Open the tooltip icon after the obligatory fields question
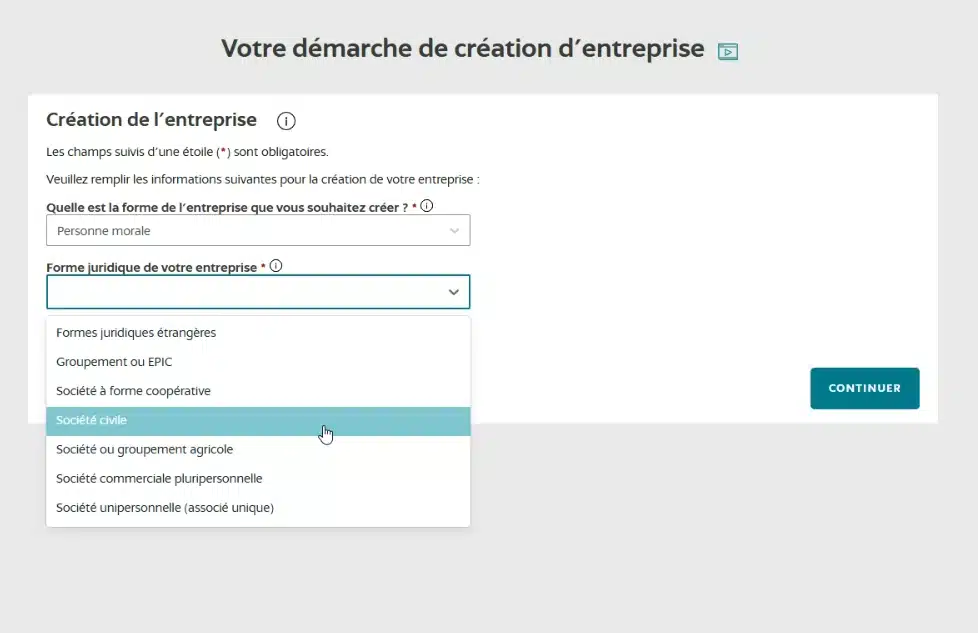The image size is (978, 633). (426, 204)
